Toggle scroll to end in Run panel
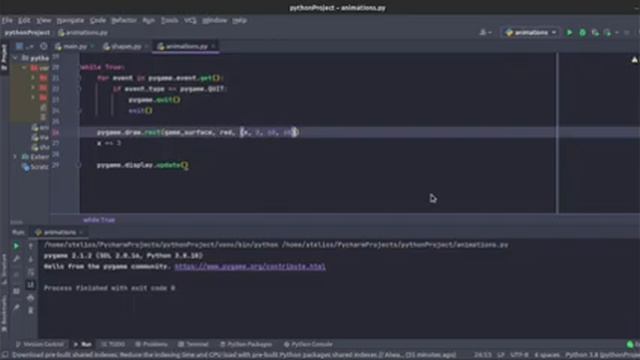Screen dimensions: 640x360 (31, 284)
